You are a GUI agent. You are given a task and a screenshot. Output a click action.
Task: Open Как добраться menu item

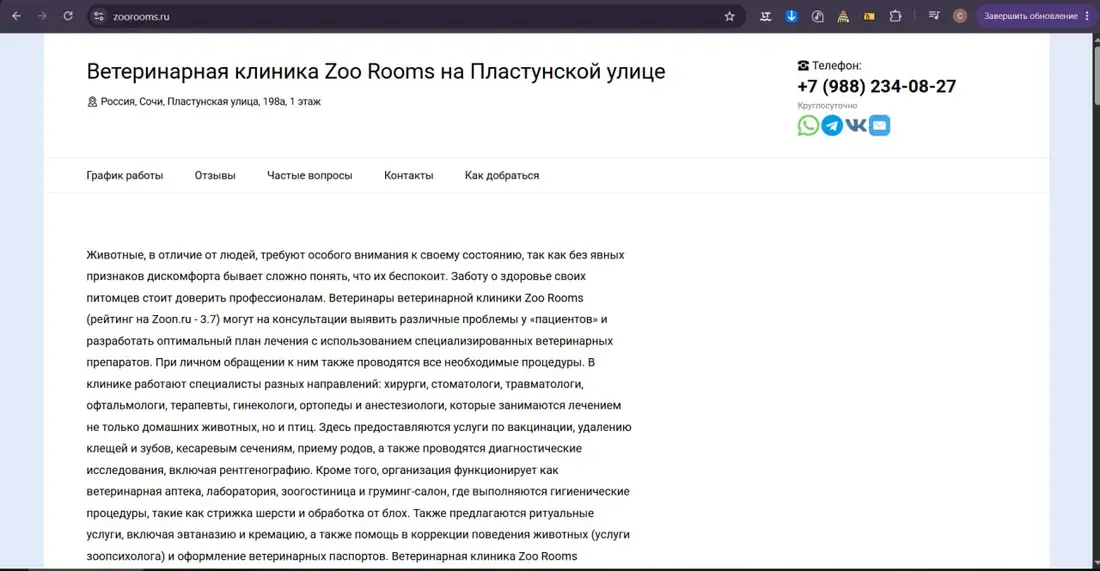pos(502,175)
